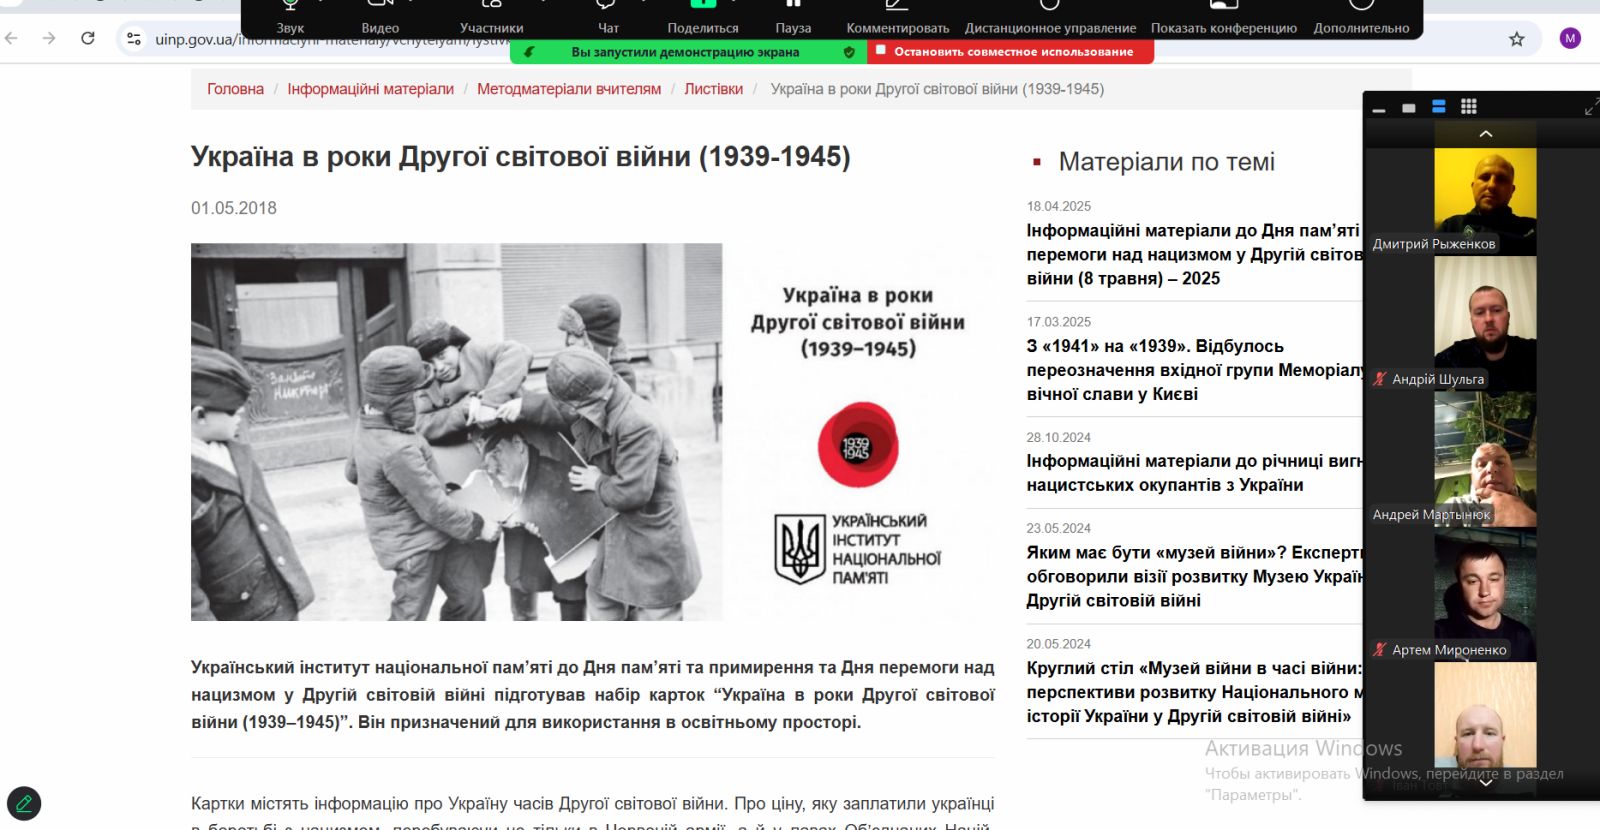Viewport: 1600px width, 830px height.
Task: Select Андрей Мартынюк video tile
Action: pos(1485,458)
